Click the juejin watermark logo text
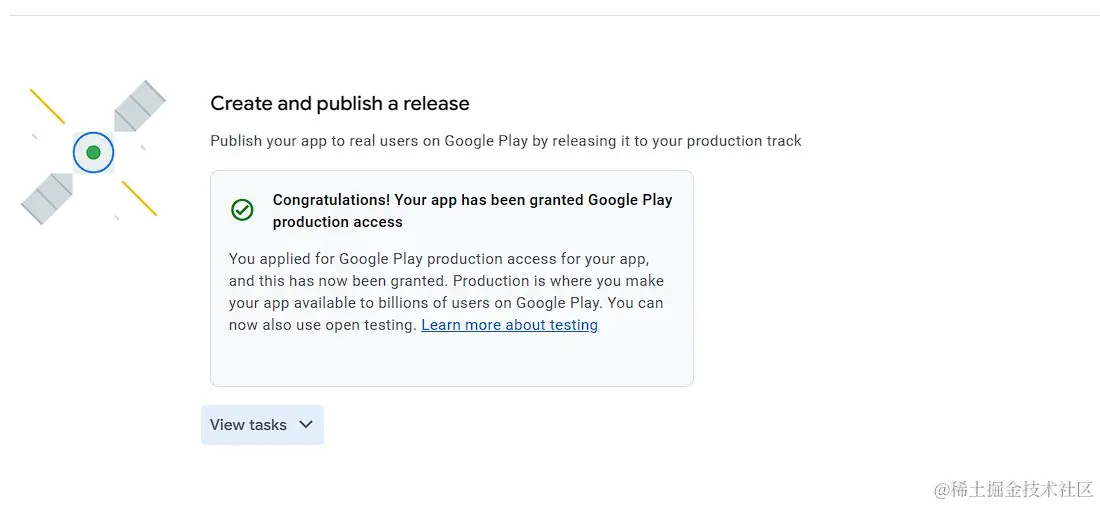This screenshot has width=1100, height=506. tap(1013, 489)
